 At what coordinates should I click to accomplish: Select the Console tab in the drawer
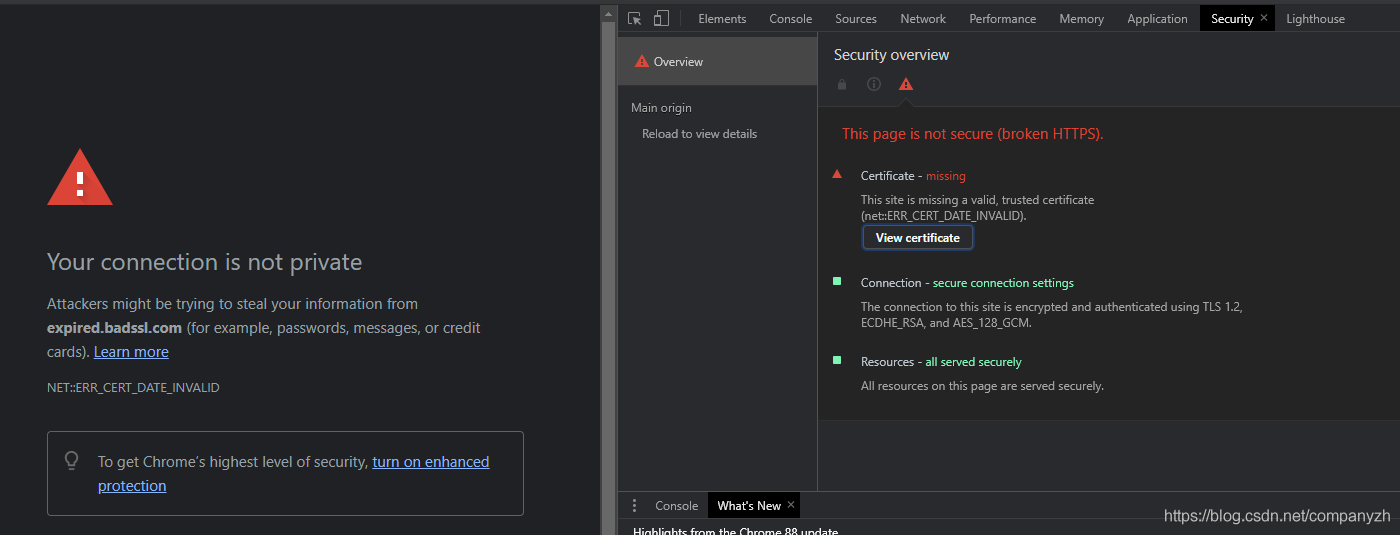(x=676, y=506)
